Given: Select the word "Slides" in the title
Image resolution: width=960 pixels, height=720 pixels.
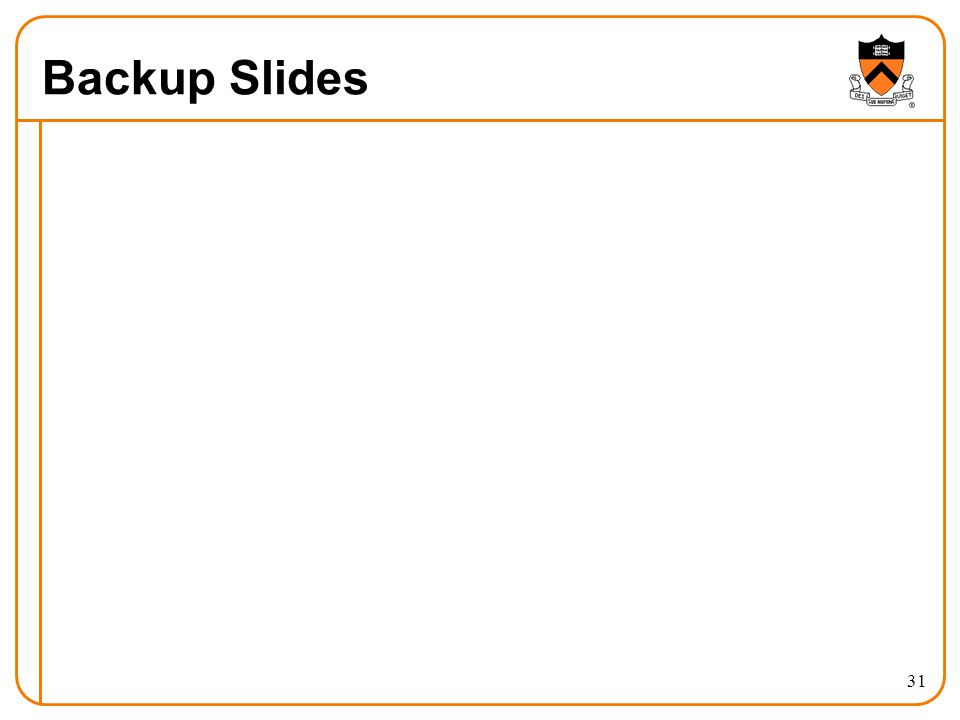Looking at the screenshot, I should [299, 78].
